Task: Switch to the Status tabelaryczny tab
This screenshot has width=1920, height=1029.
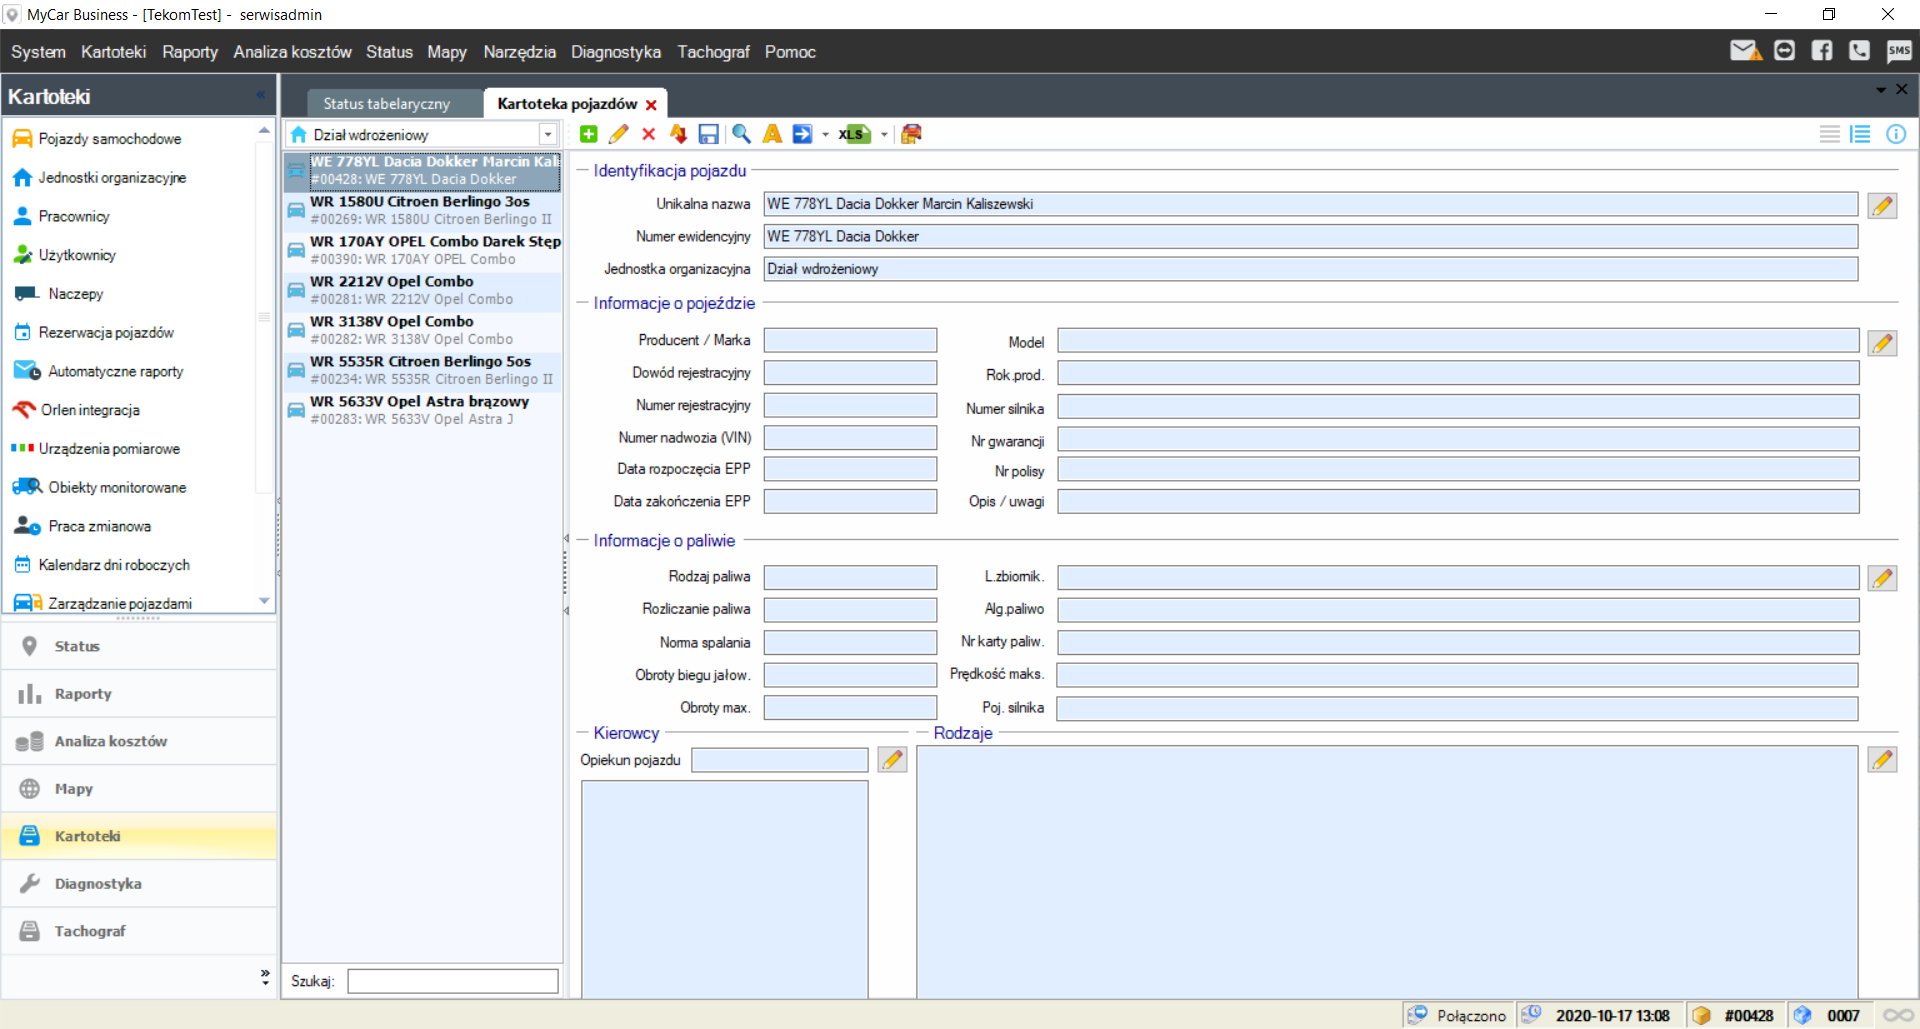Action: point(386,103)
